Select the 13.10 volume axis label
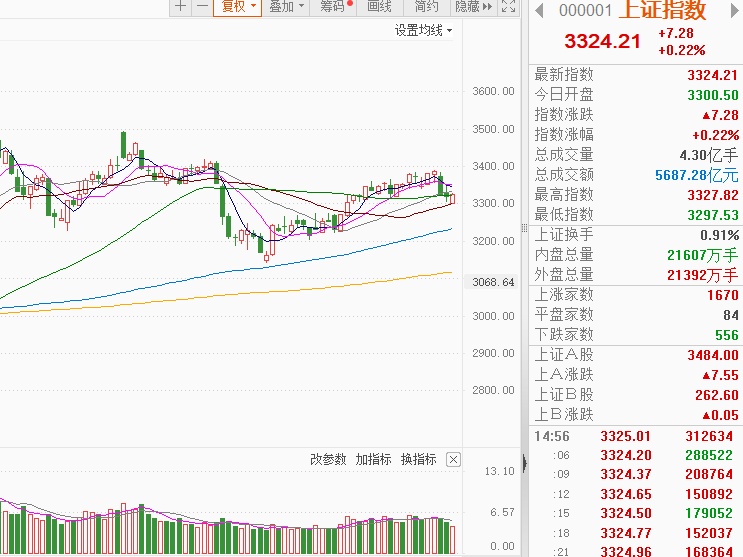Viewport: 743px width, 557px height. (499, 471)
